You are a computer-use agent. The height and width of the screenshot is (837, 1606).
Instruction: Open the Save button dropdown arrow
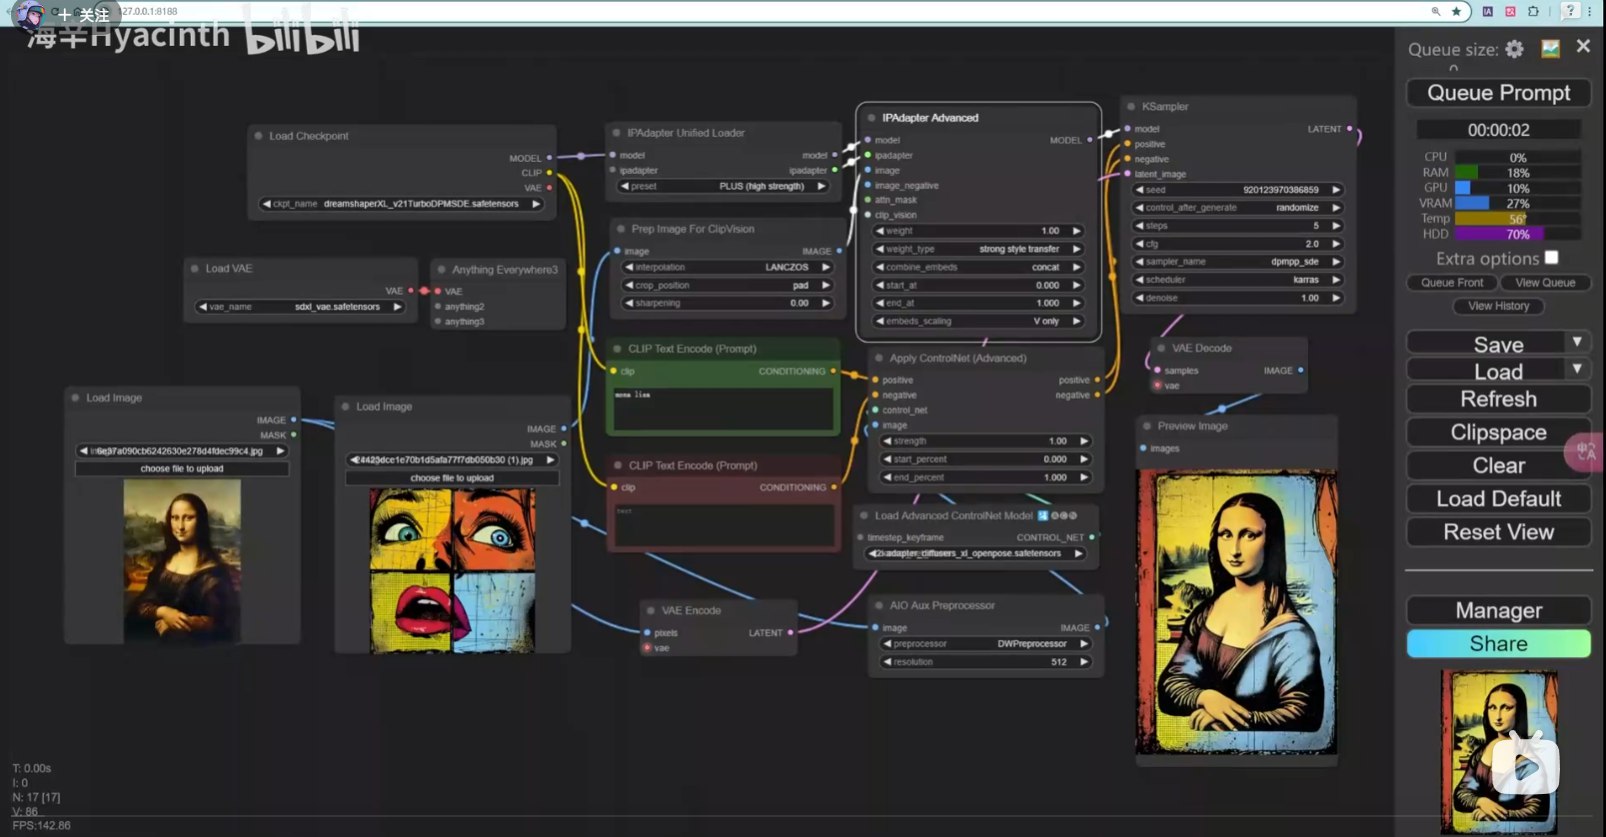pos(1577,342)
